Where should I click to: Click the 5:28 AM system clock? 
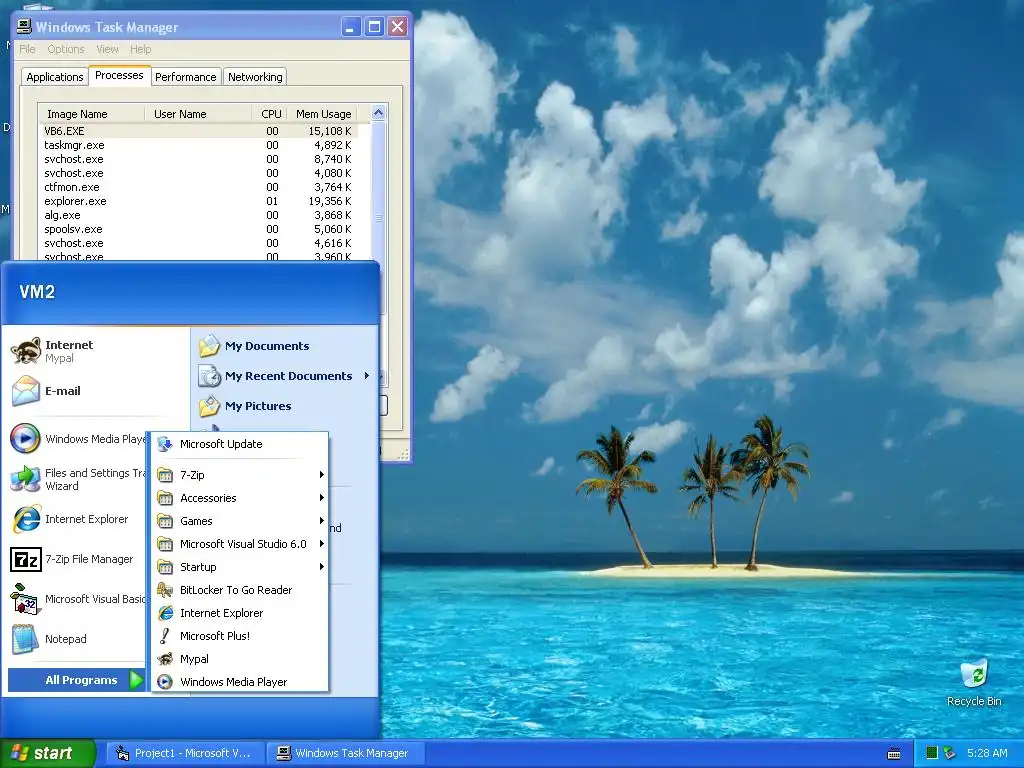pyautogui.click(x=987, y=753)
